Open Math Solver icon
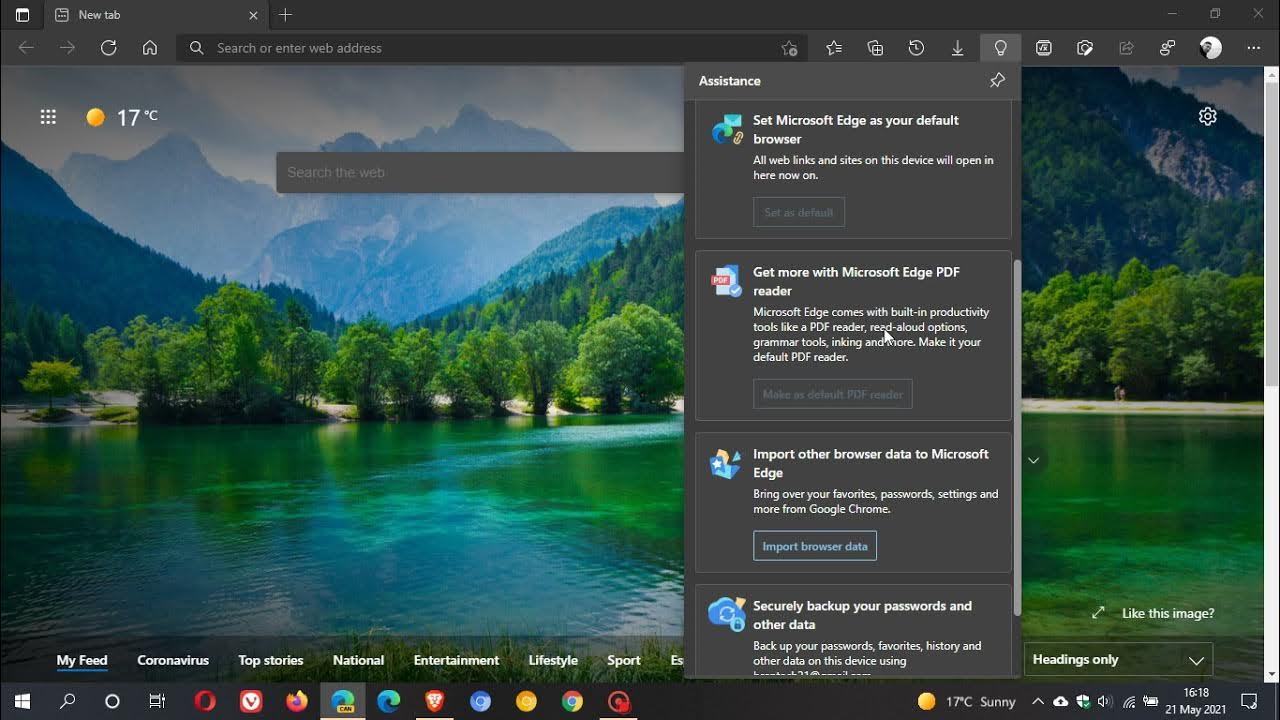This screenshot has width=1280, height=720. click(1043, 48)
